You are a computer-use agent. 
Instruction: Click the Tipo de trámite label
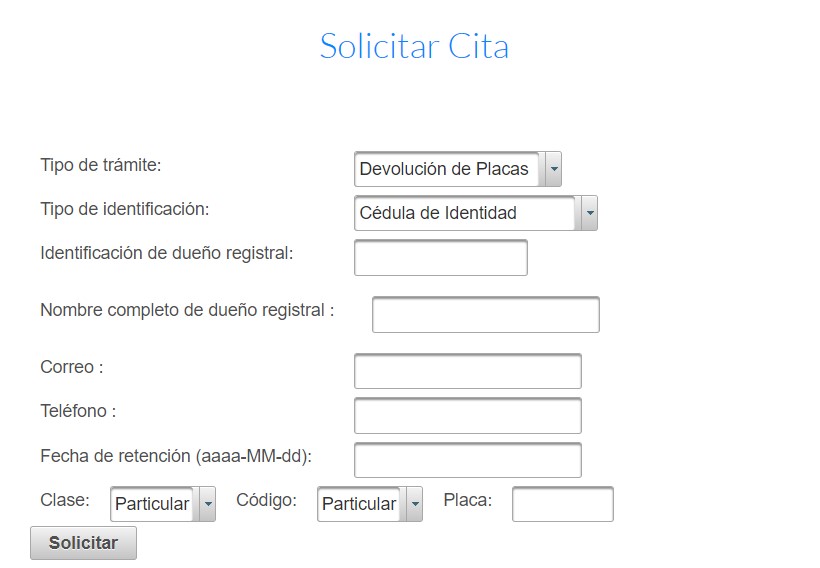101,165
